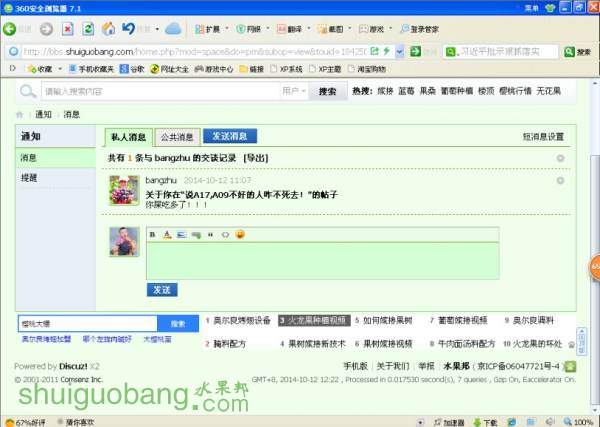600x427 pixels.
Task: Click the home page icon in toolbar
Action: tap(108, 29)
